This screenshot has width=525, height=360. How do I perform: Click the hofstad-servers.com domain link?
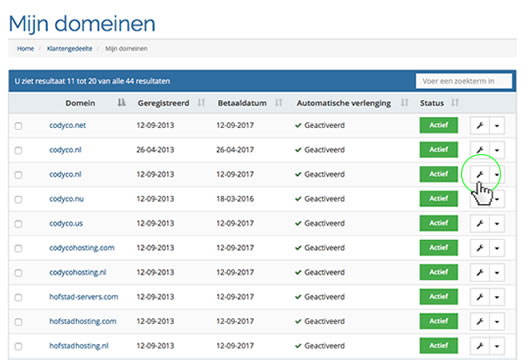[x=84, y=297]
